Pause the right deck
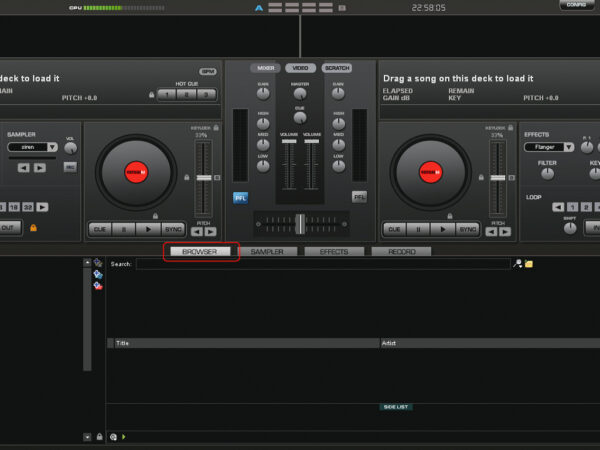Viewport: 600px width, 450px height. tap(417, 229)
